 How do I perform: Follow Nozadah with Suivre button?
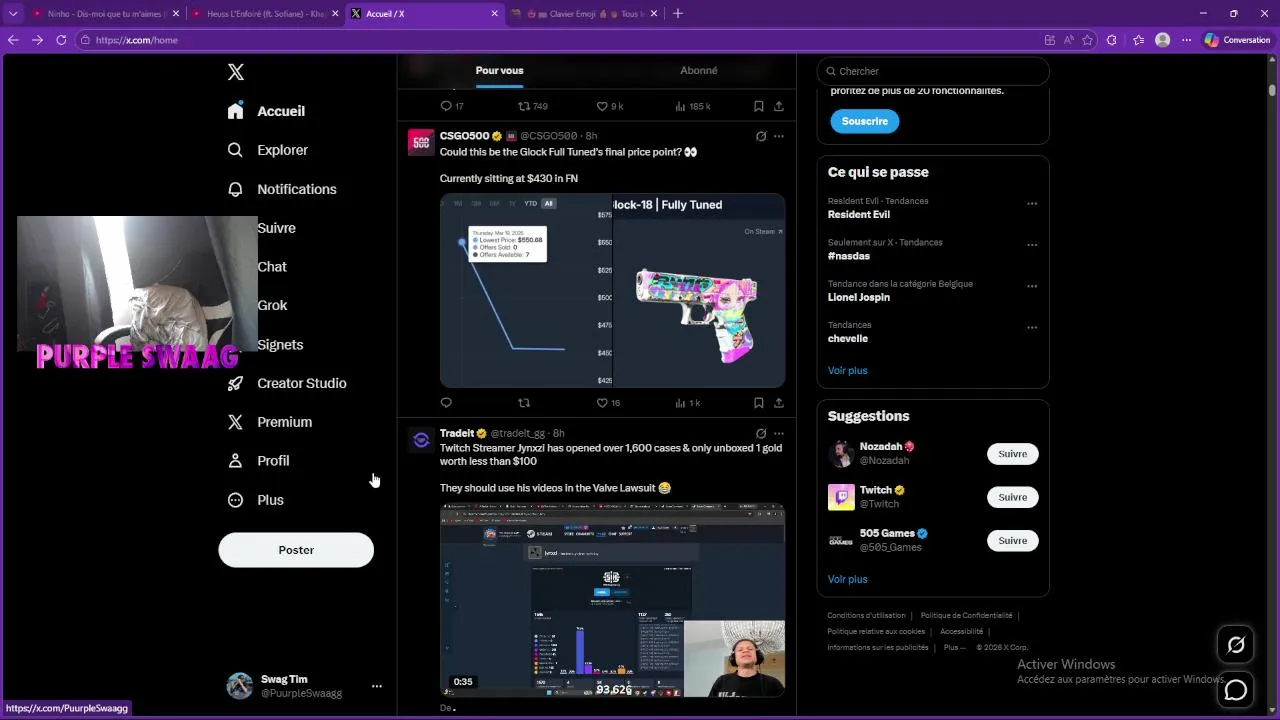(x=1012, y=454)
